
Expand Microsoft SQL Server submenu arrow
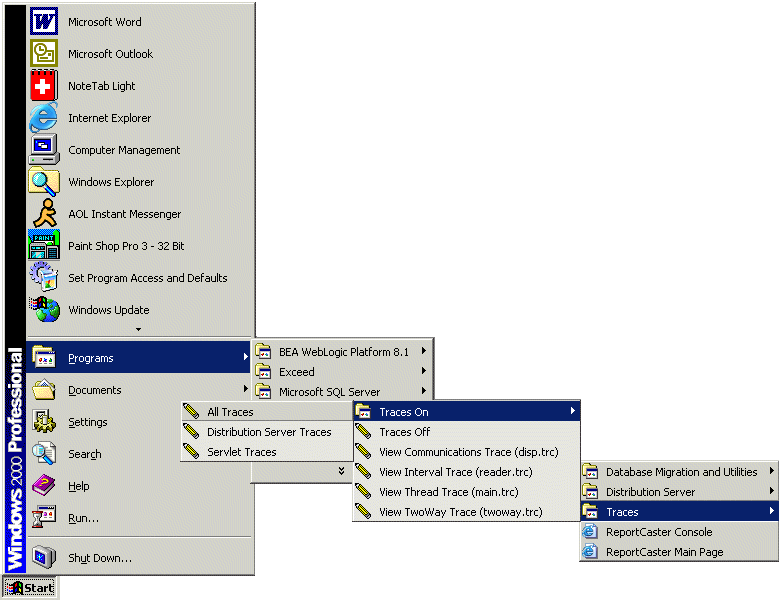click(x=423, y=391)
